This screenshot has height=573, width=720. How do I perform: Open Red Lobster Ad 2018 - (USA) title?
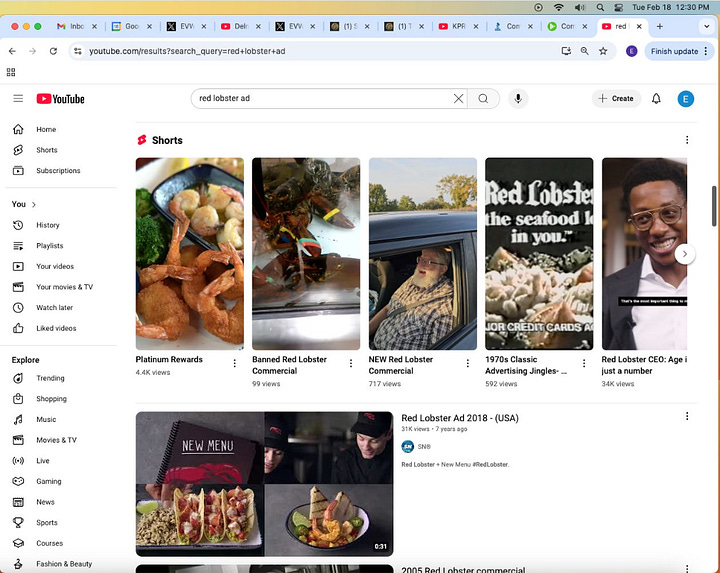point(460,418)
